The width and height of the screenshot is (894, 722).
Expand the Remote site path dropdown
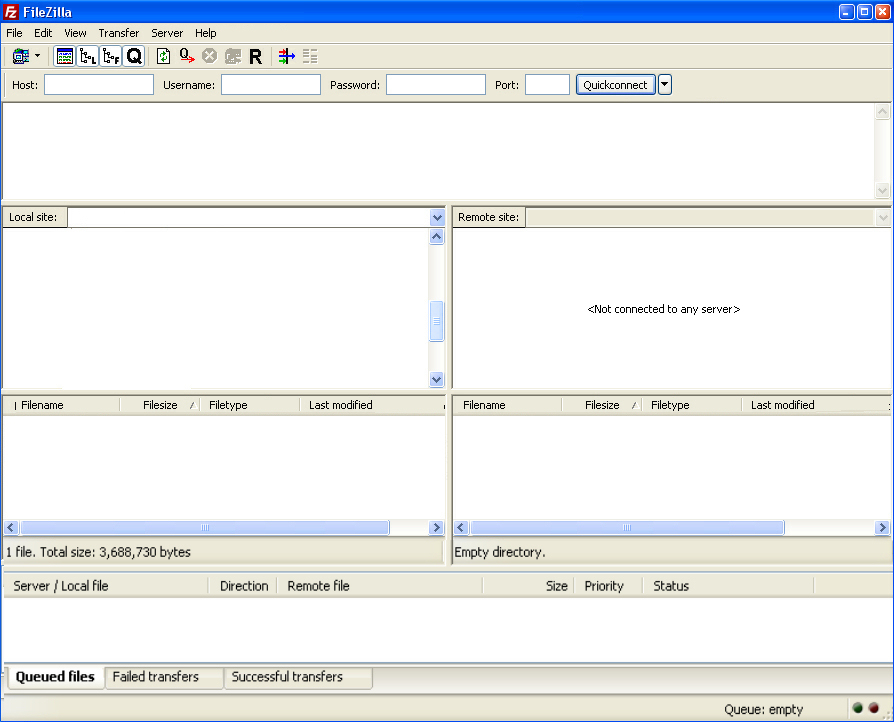click(x=883, y=217)
